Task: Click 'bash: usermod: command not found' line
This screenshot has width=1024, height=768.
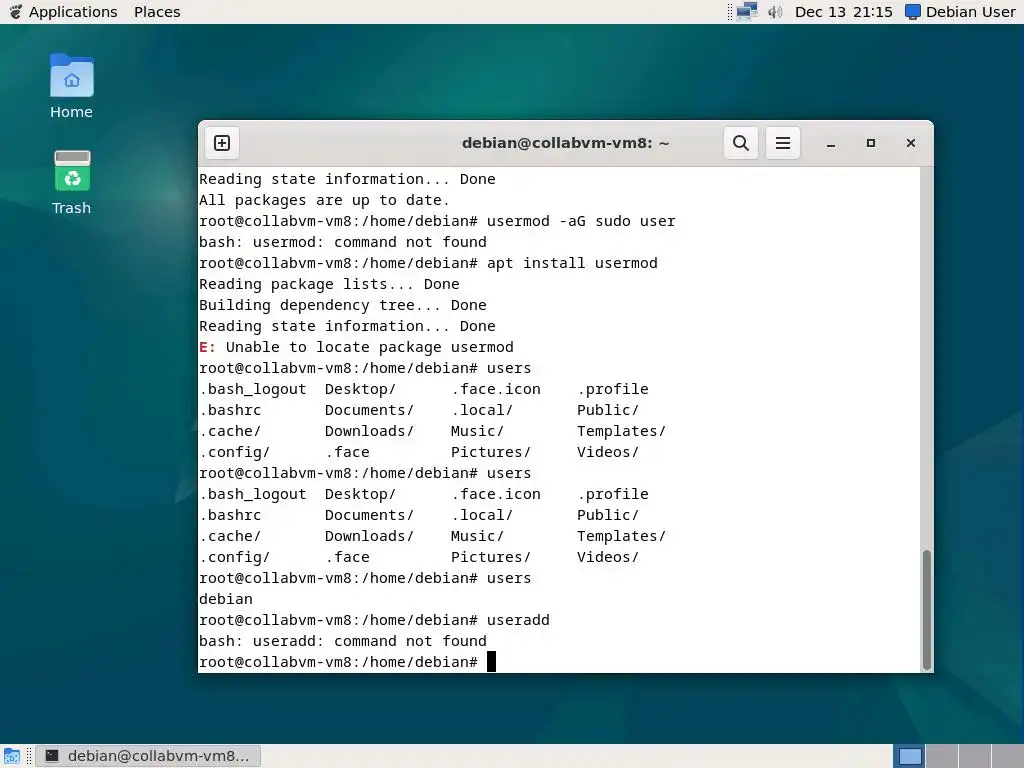Action: [343, 242]
